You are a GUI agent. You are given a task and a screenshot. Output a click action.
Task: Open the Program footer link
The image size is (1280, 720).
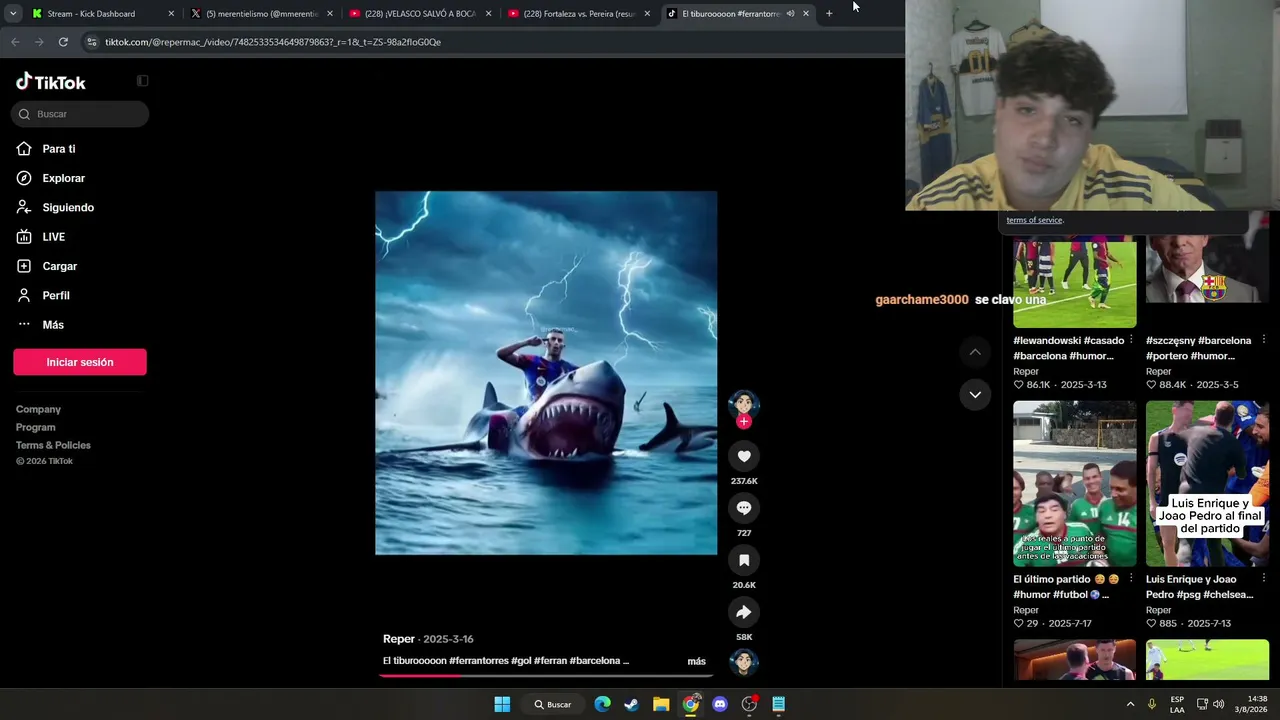(36, 427)
